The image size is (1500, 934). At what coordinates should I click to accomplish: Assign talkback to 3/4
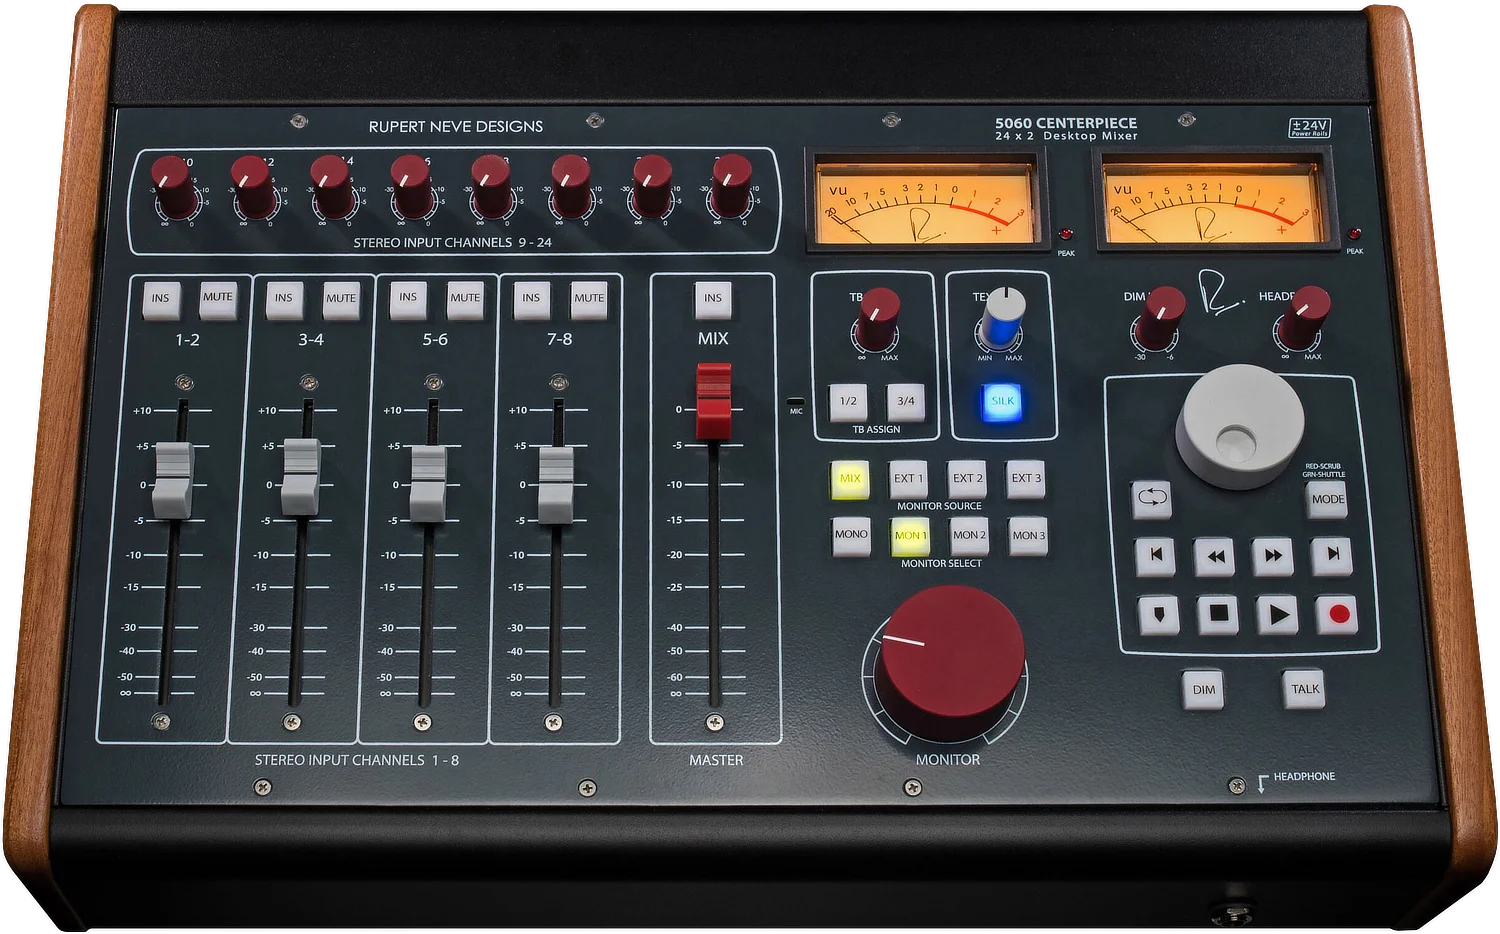tap(906, 402)
